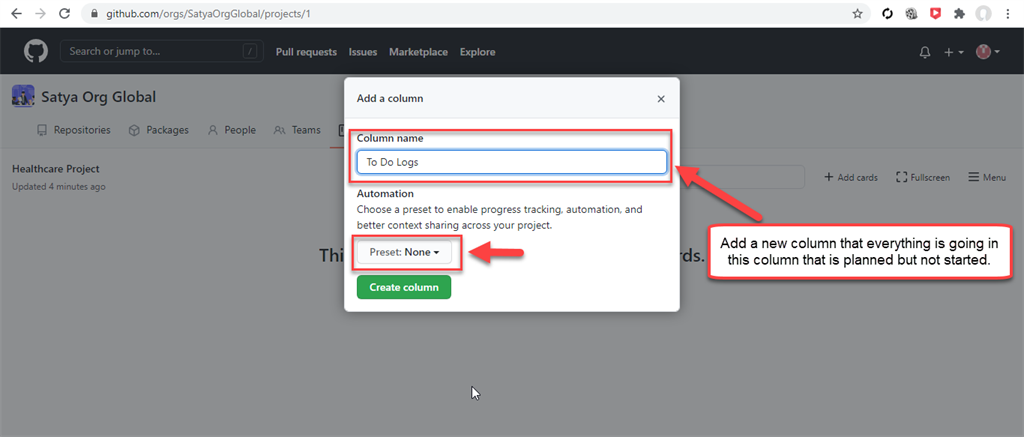Screen dimensions: 1024x437
Task: Click the browser back arrow
Action: pos(16,13)
